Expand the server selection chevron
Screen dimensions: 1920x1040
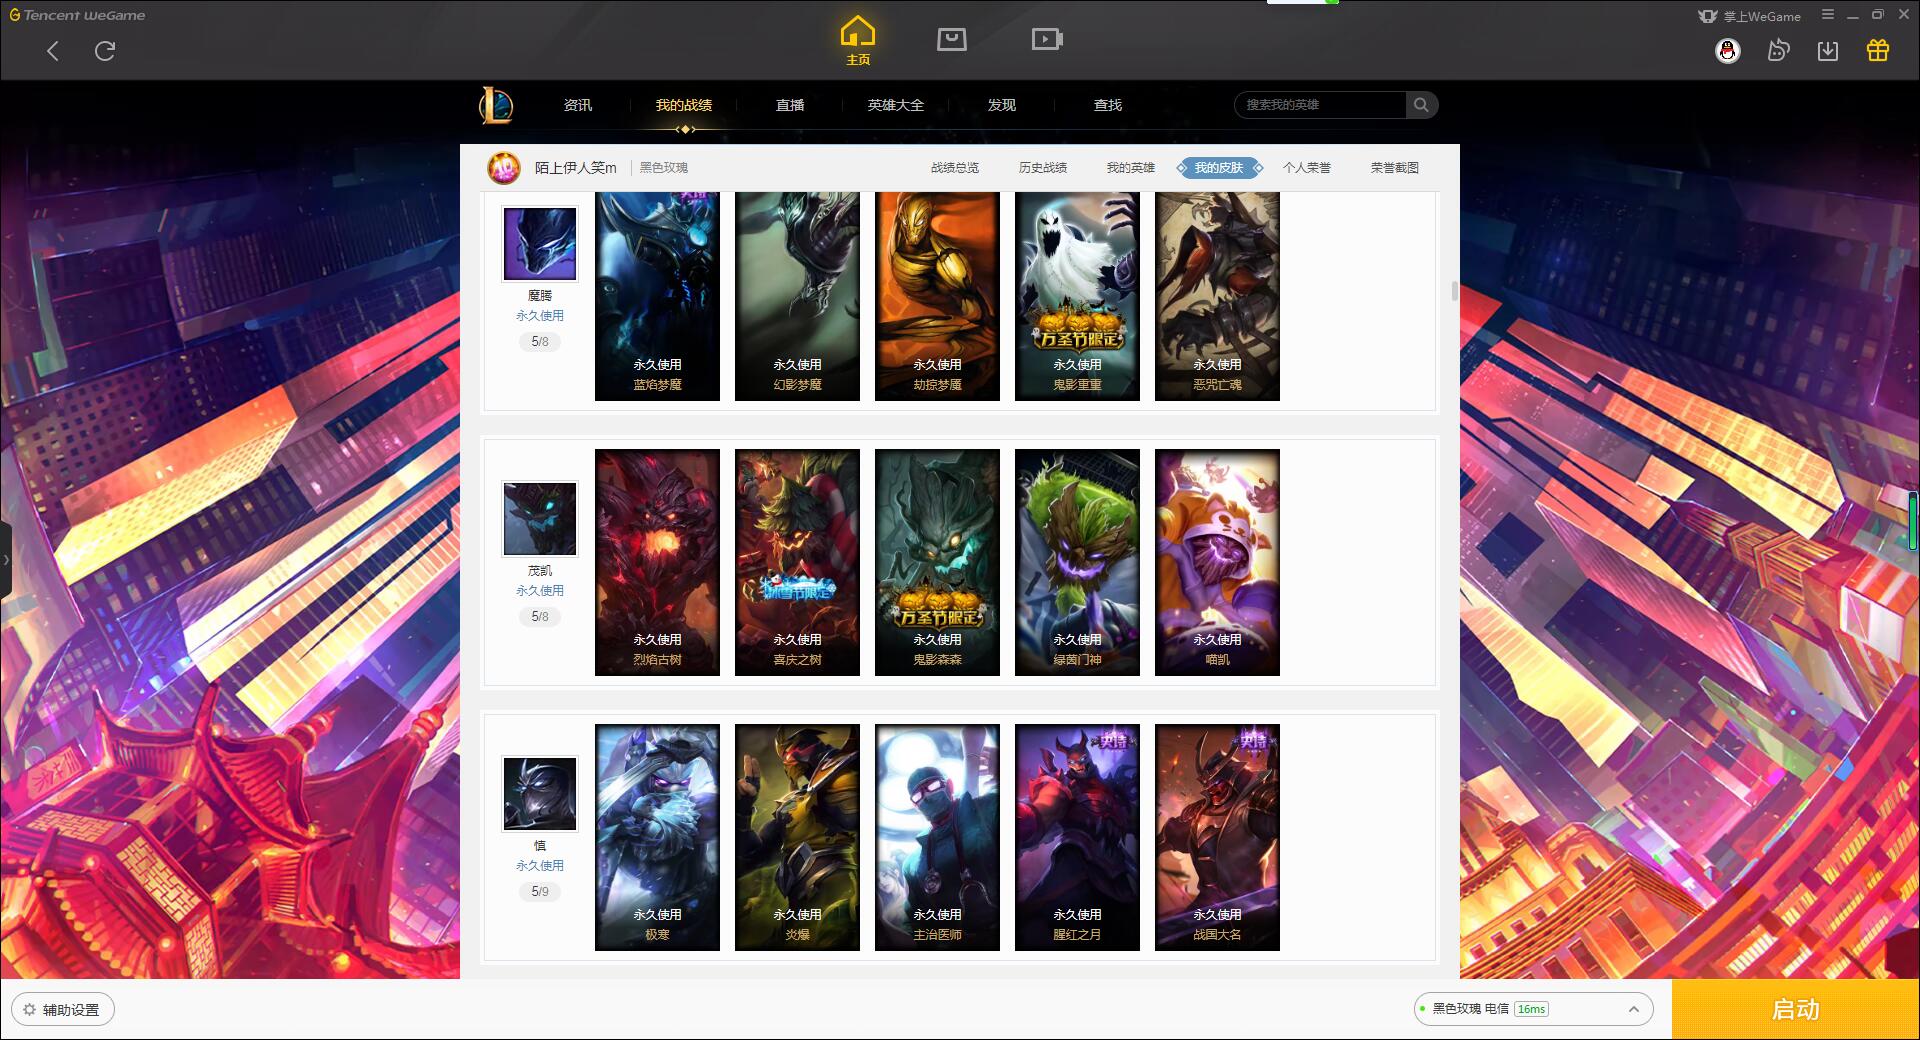pyautogui.click(x=1634, y=1009)
